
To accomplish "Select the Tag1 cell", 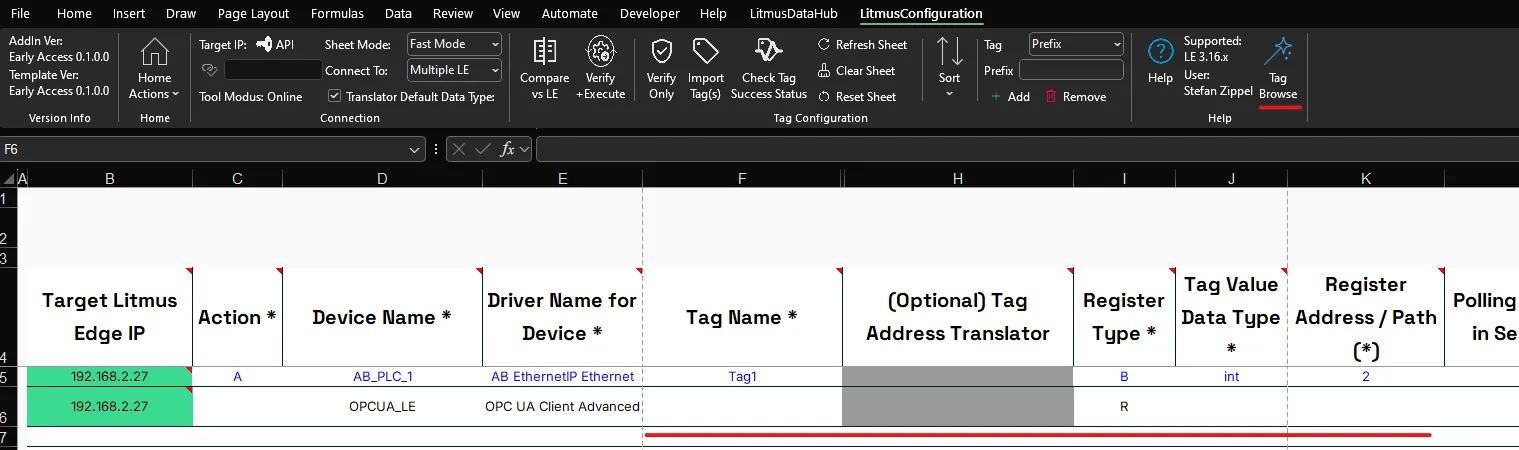I will tap(742, 377).
